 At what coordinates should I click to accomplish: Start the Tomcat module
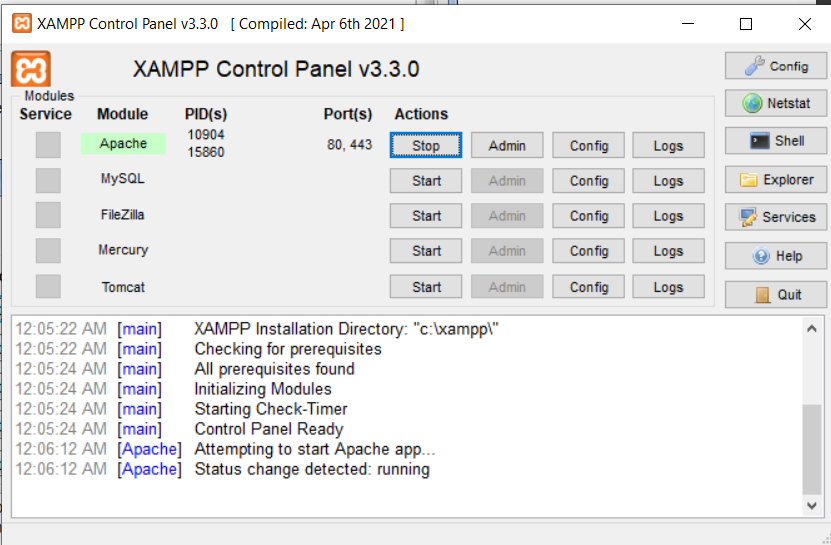pos(426,287)
